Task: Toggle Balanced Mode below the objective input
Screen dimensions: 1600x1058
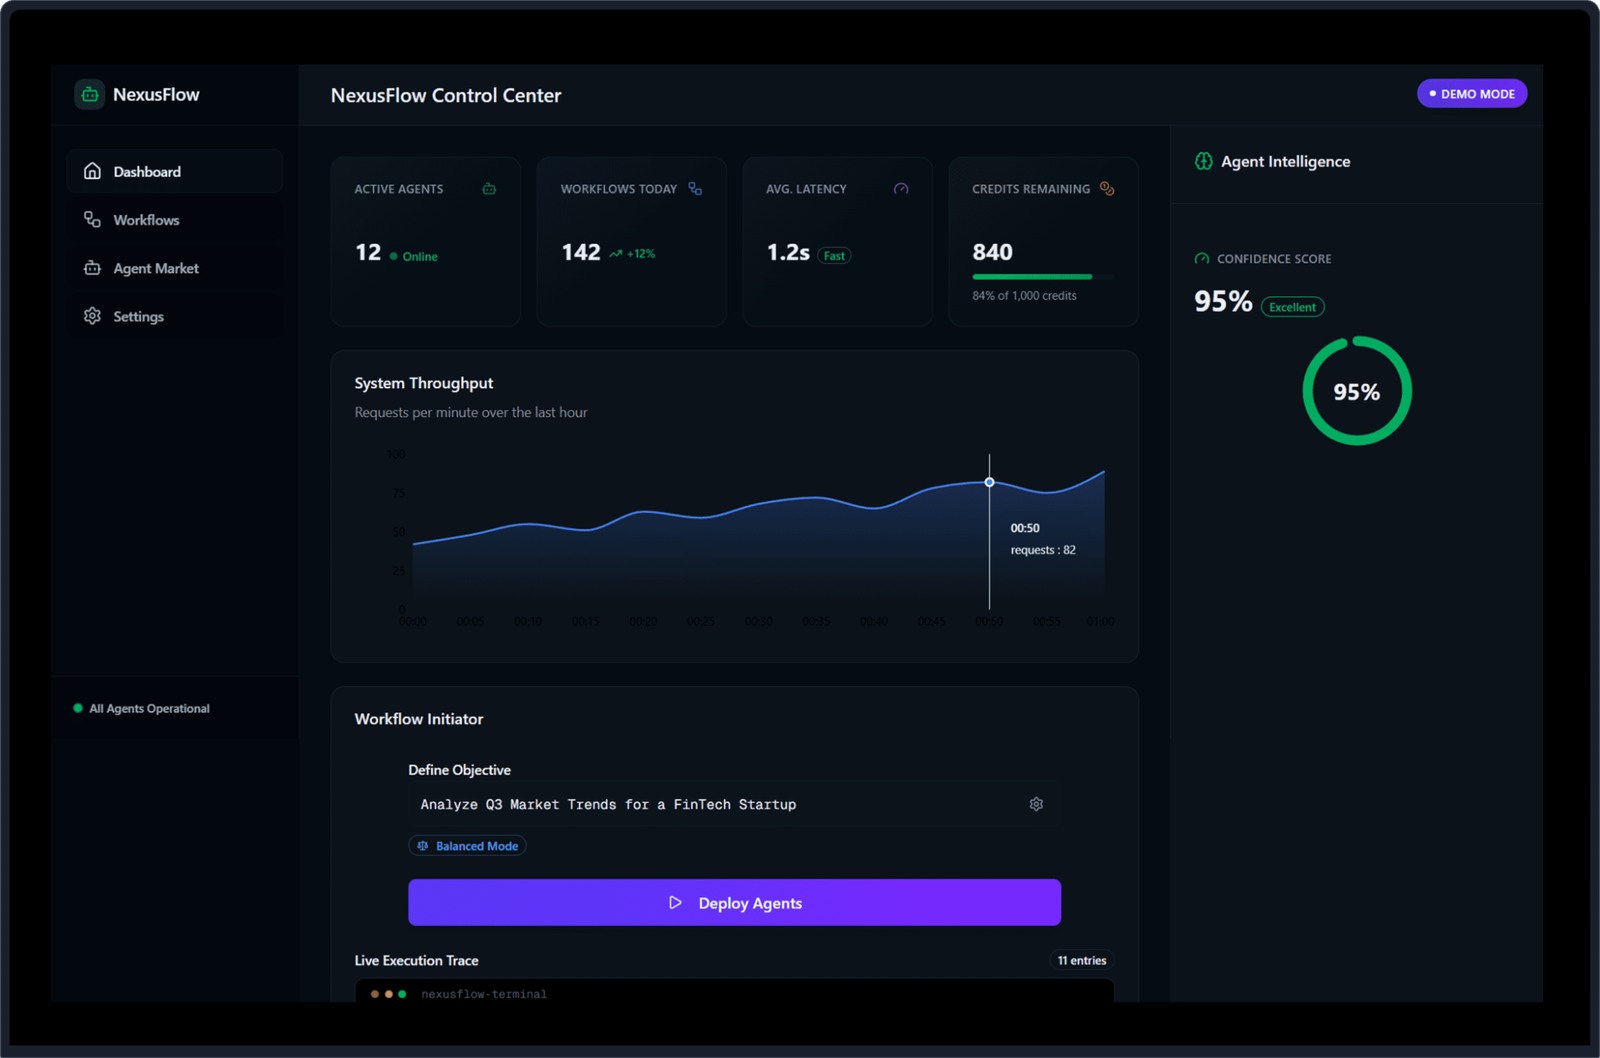Action: tap(467, 845)
